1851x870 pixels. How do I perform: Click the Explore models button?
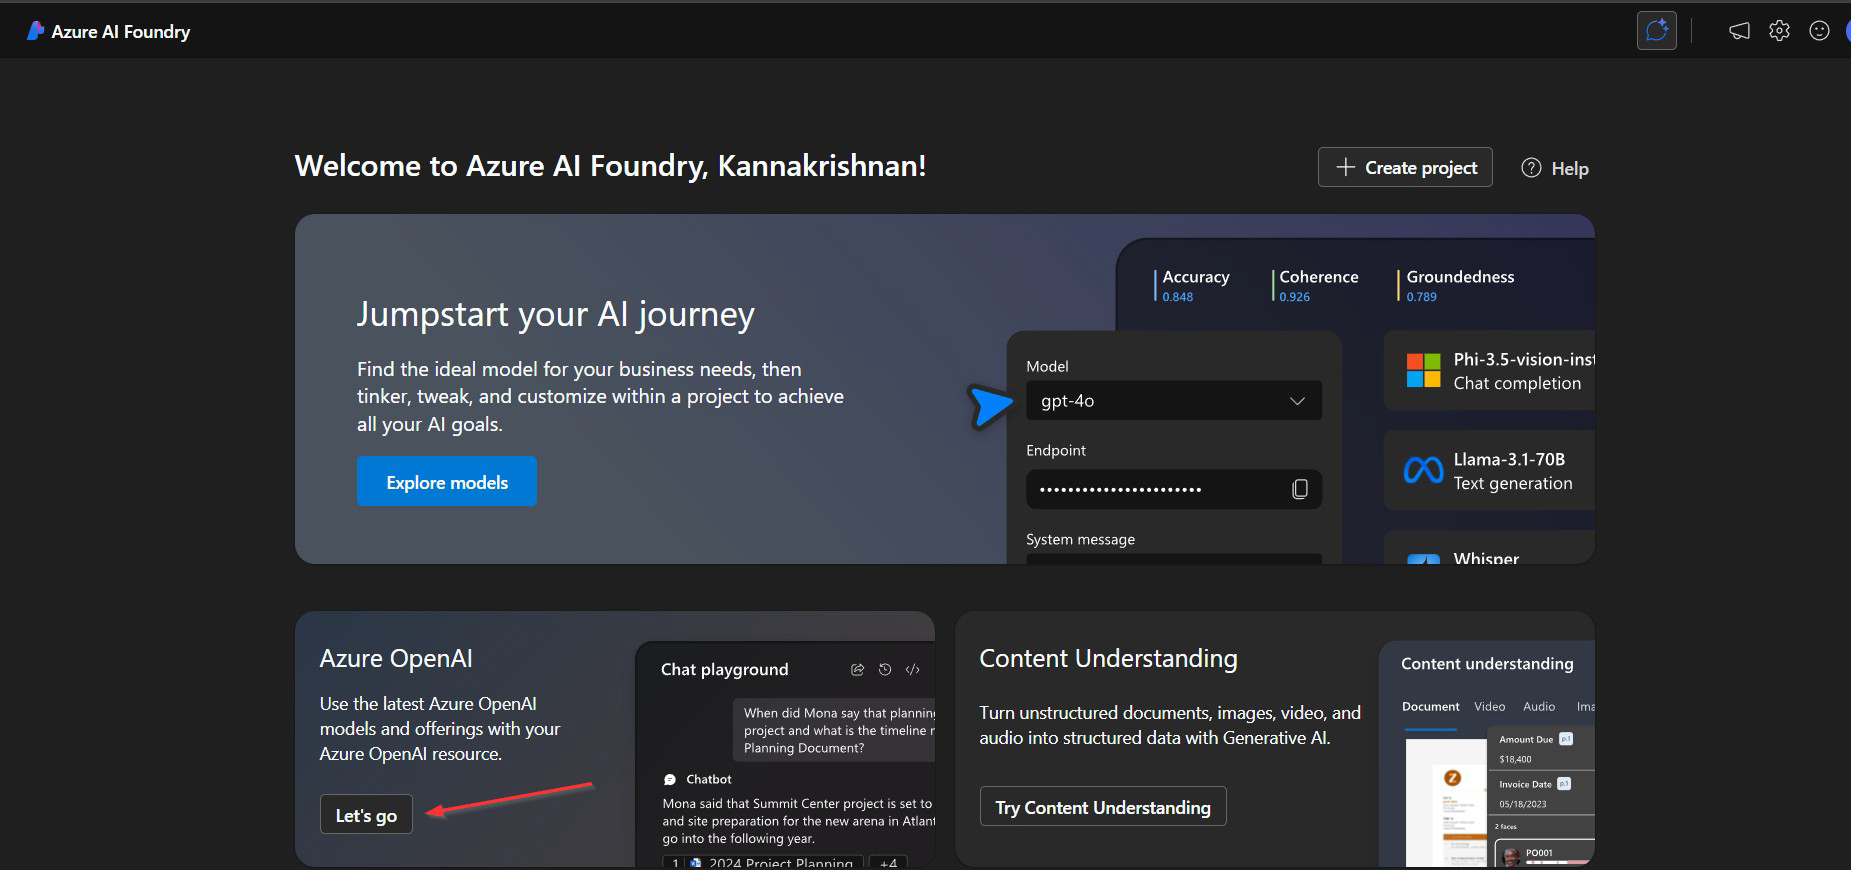(447, 481)
